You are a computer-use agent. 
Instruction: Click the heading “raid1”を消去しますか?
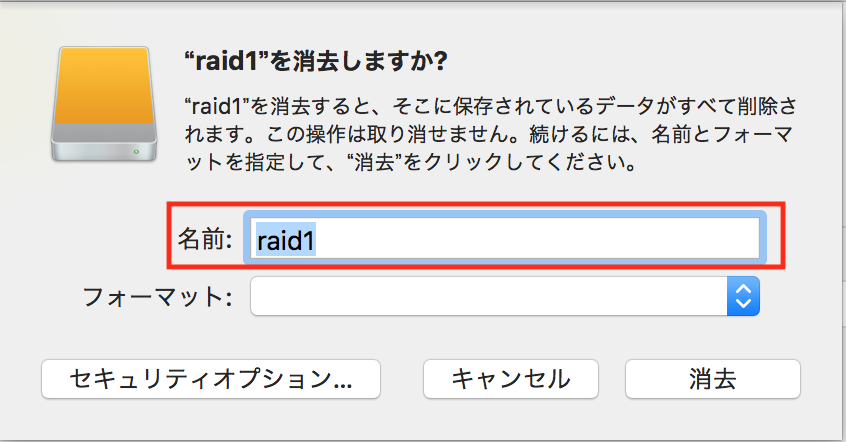point(316,61)
